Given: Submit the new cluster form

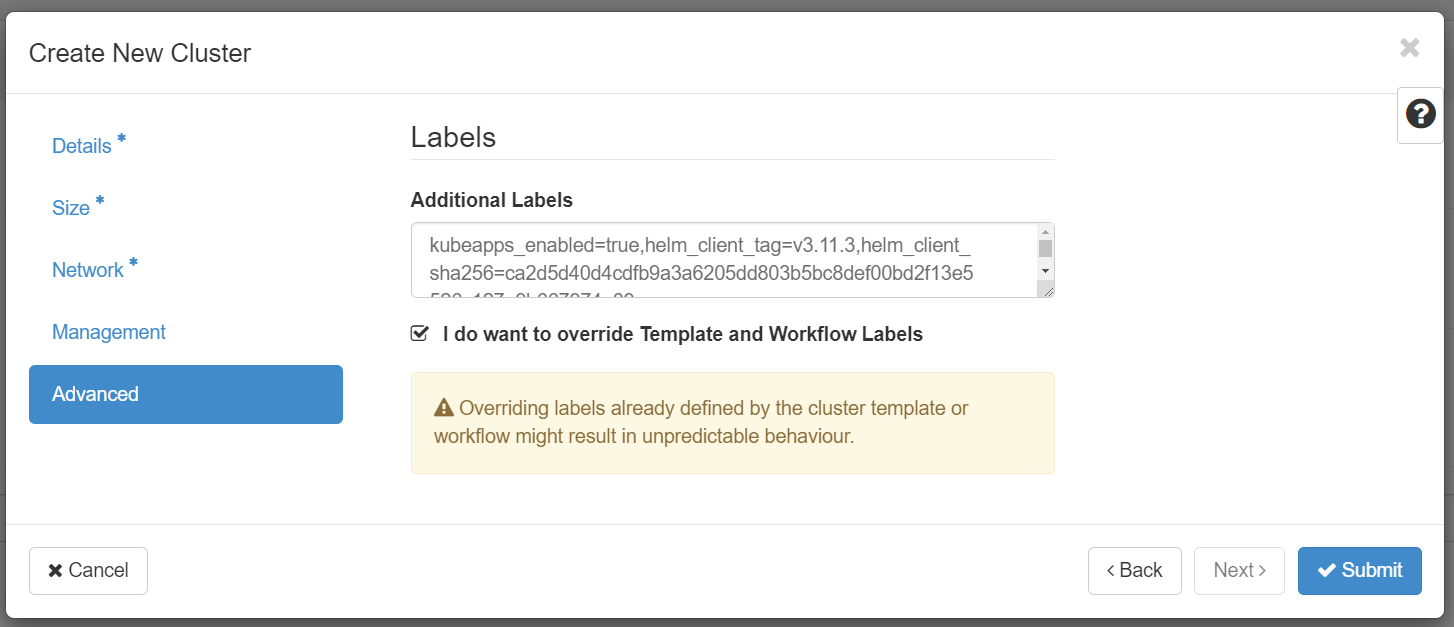Looking at the screenshot, I should coord(1359,570).
